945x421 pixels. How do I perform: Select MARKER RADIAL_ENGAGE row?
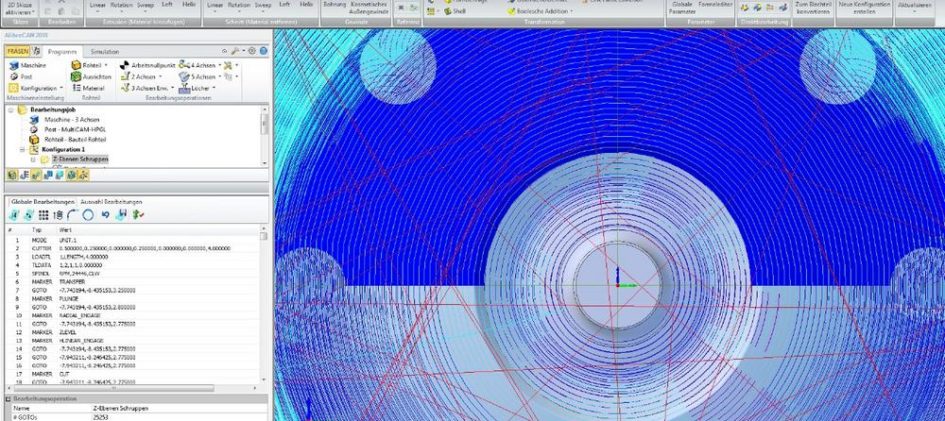point(133,316)
